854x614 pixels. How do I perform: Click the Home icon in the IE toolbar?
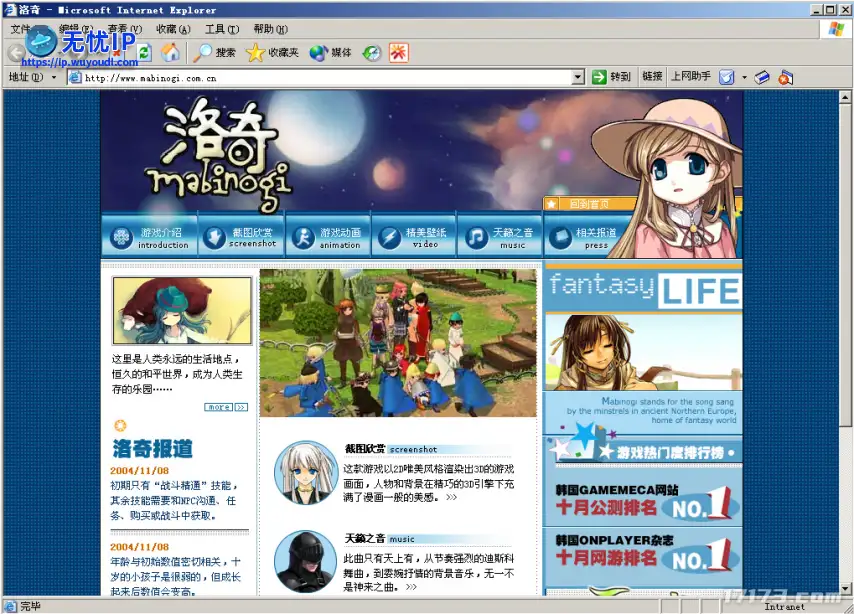pos(172,53)
